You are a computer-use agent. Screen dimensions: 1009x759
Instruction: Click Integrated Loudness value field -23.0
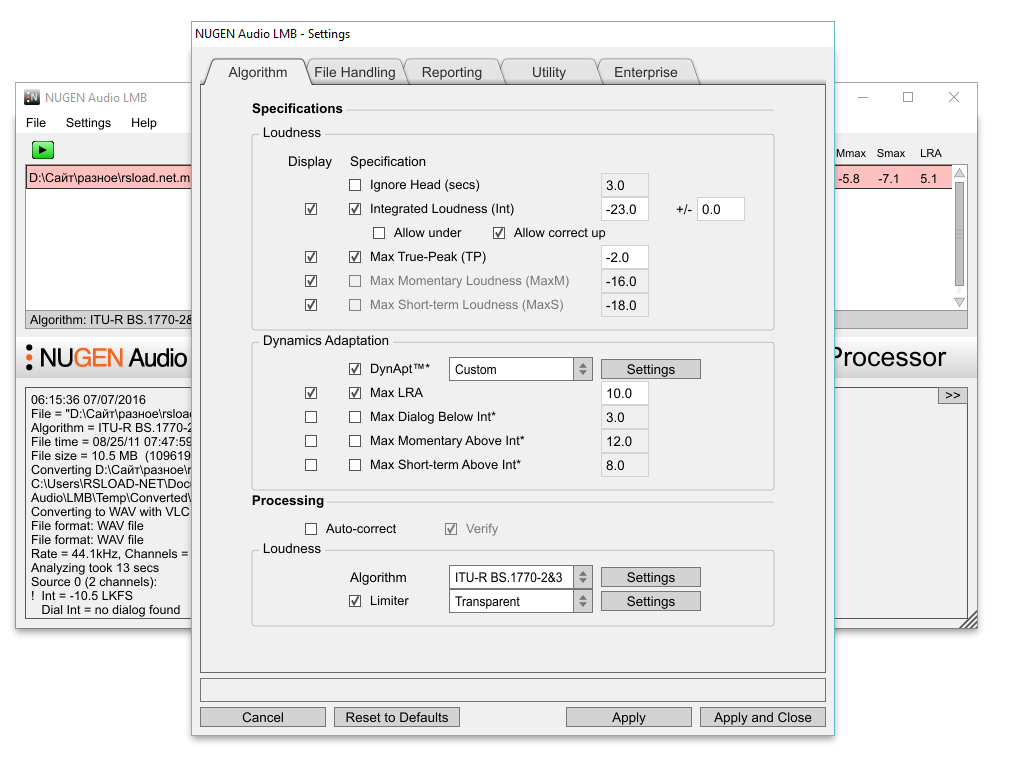click(625, 209)
